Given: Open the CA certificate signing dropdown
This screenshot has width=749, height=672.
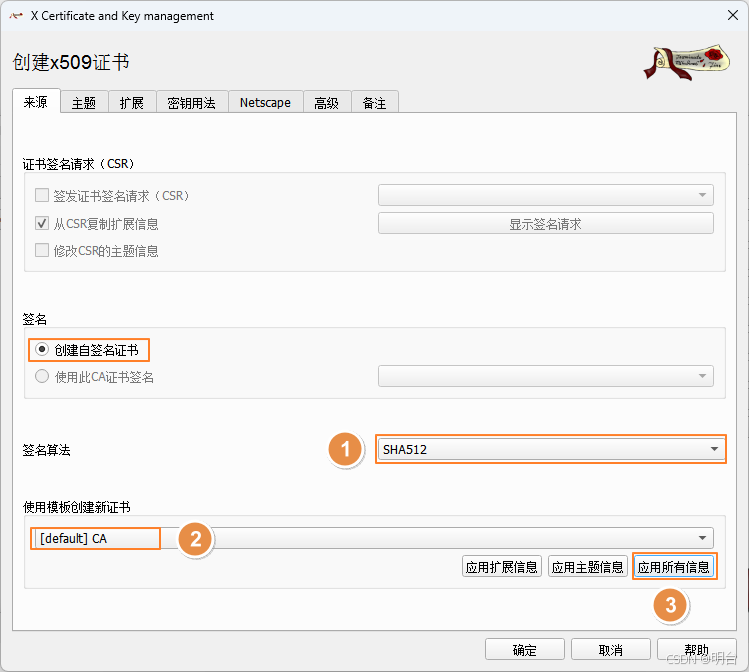Looking at the screenshot, I should point(546,376).
